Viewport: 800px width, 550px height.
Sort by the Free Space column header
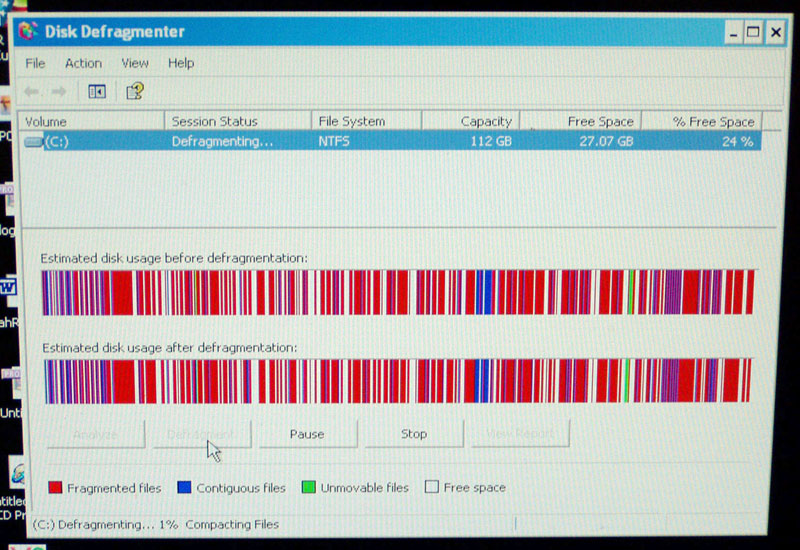click(581, 121)
